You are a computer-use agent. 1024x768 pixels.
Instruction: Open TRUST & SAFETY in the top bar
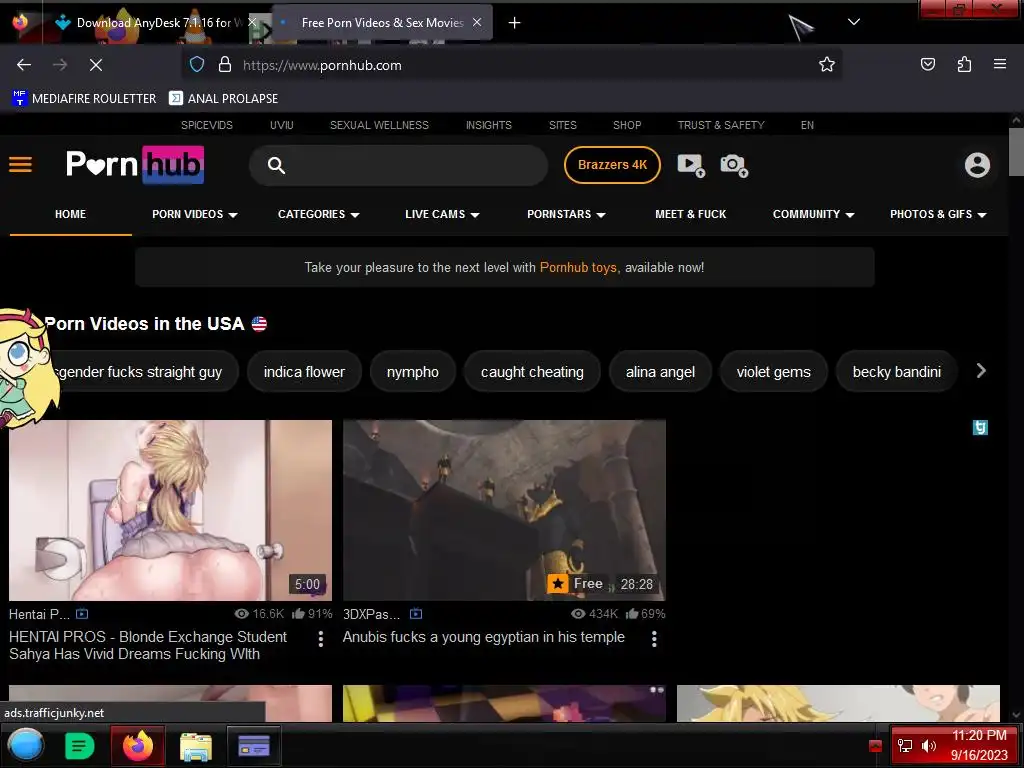pyautogui.click(x=721, y=125)
